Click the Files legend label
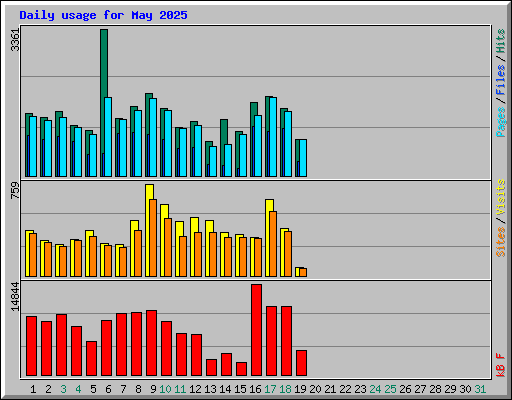Viewport: 512px width, 400px height. (x=501, y=80)
